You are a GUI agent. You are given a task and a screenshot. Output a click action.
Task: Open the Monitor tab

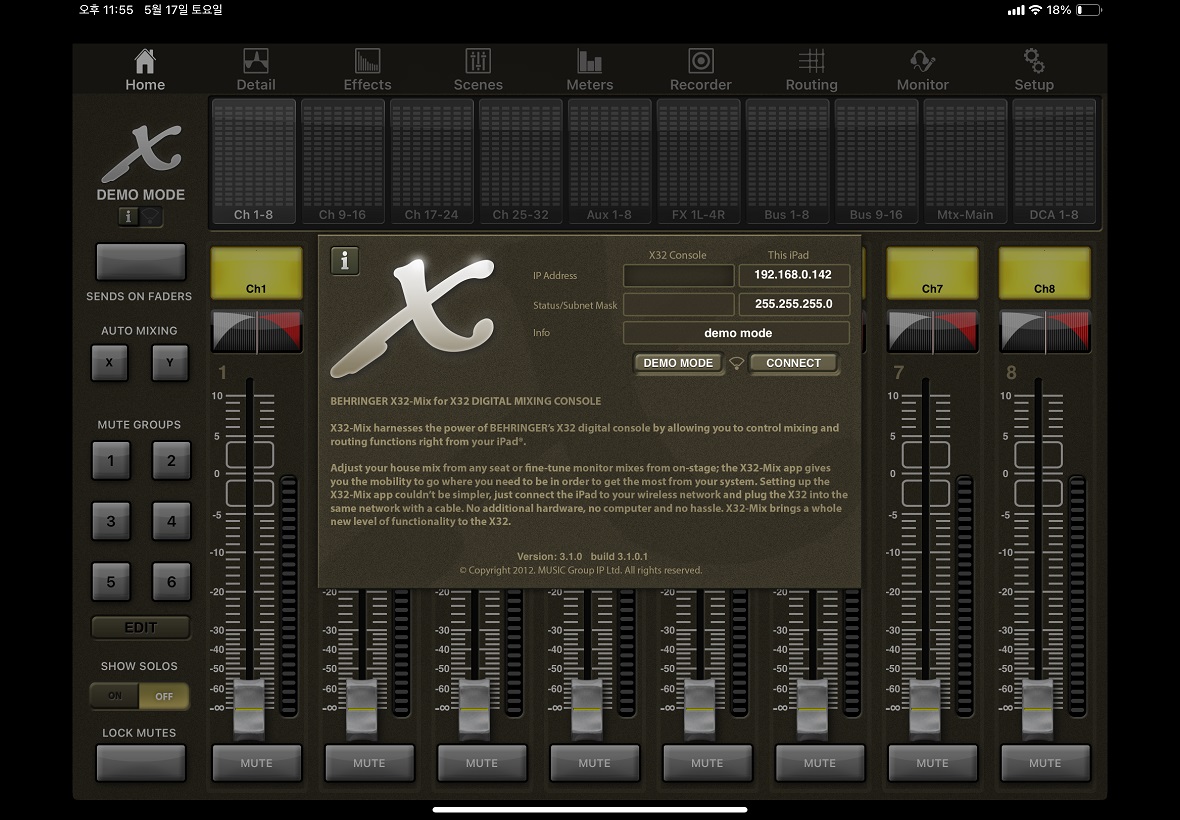923,70
